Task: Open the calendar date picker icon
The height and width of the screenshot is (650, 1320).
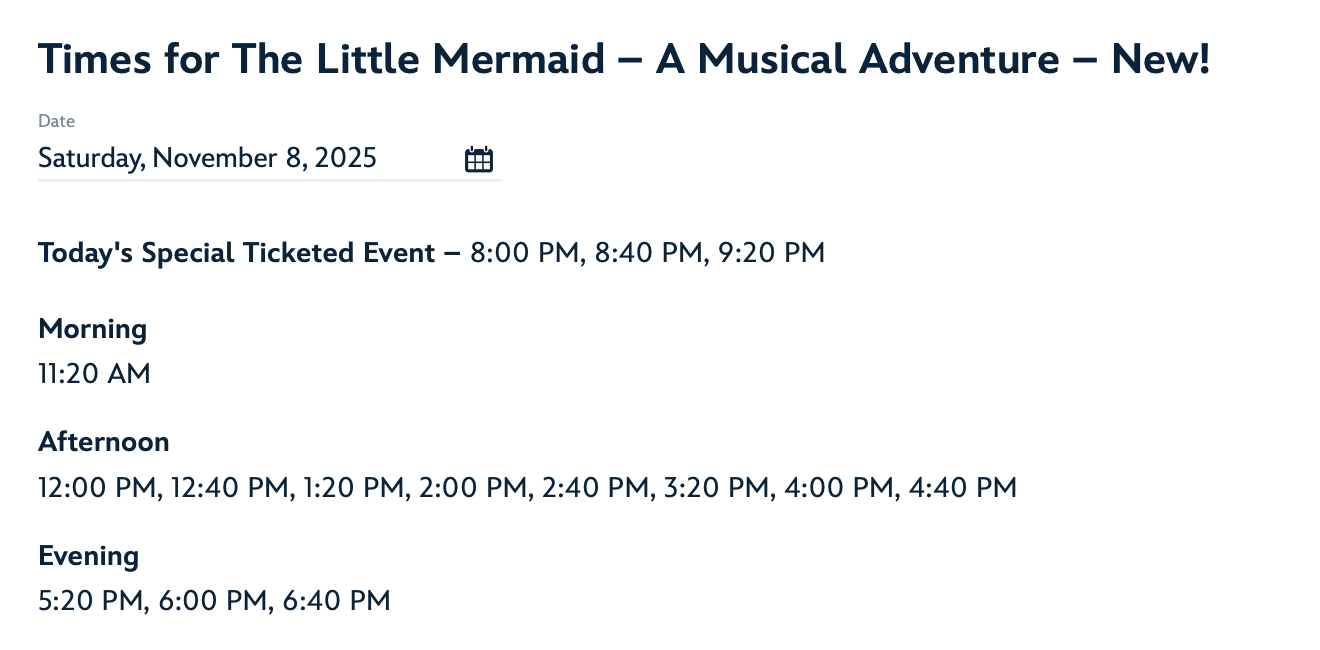Action: tap(479, 159)
